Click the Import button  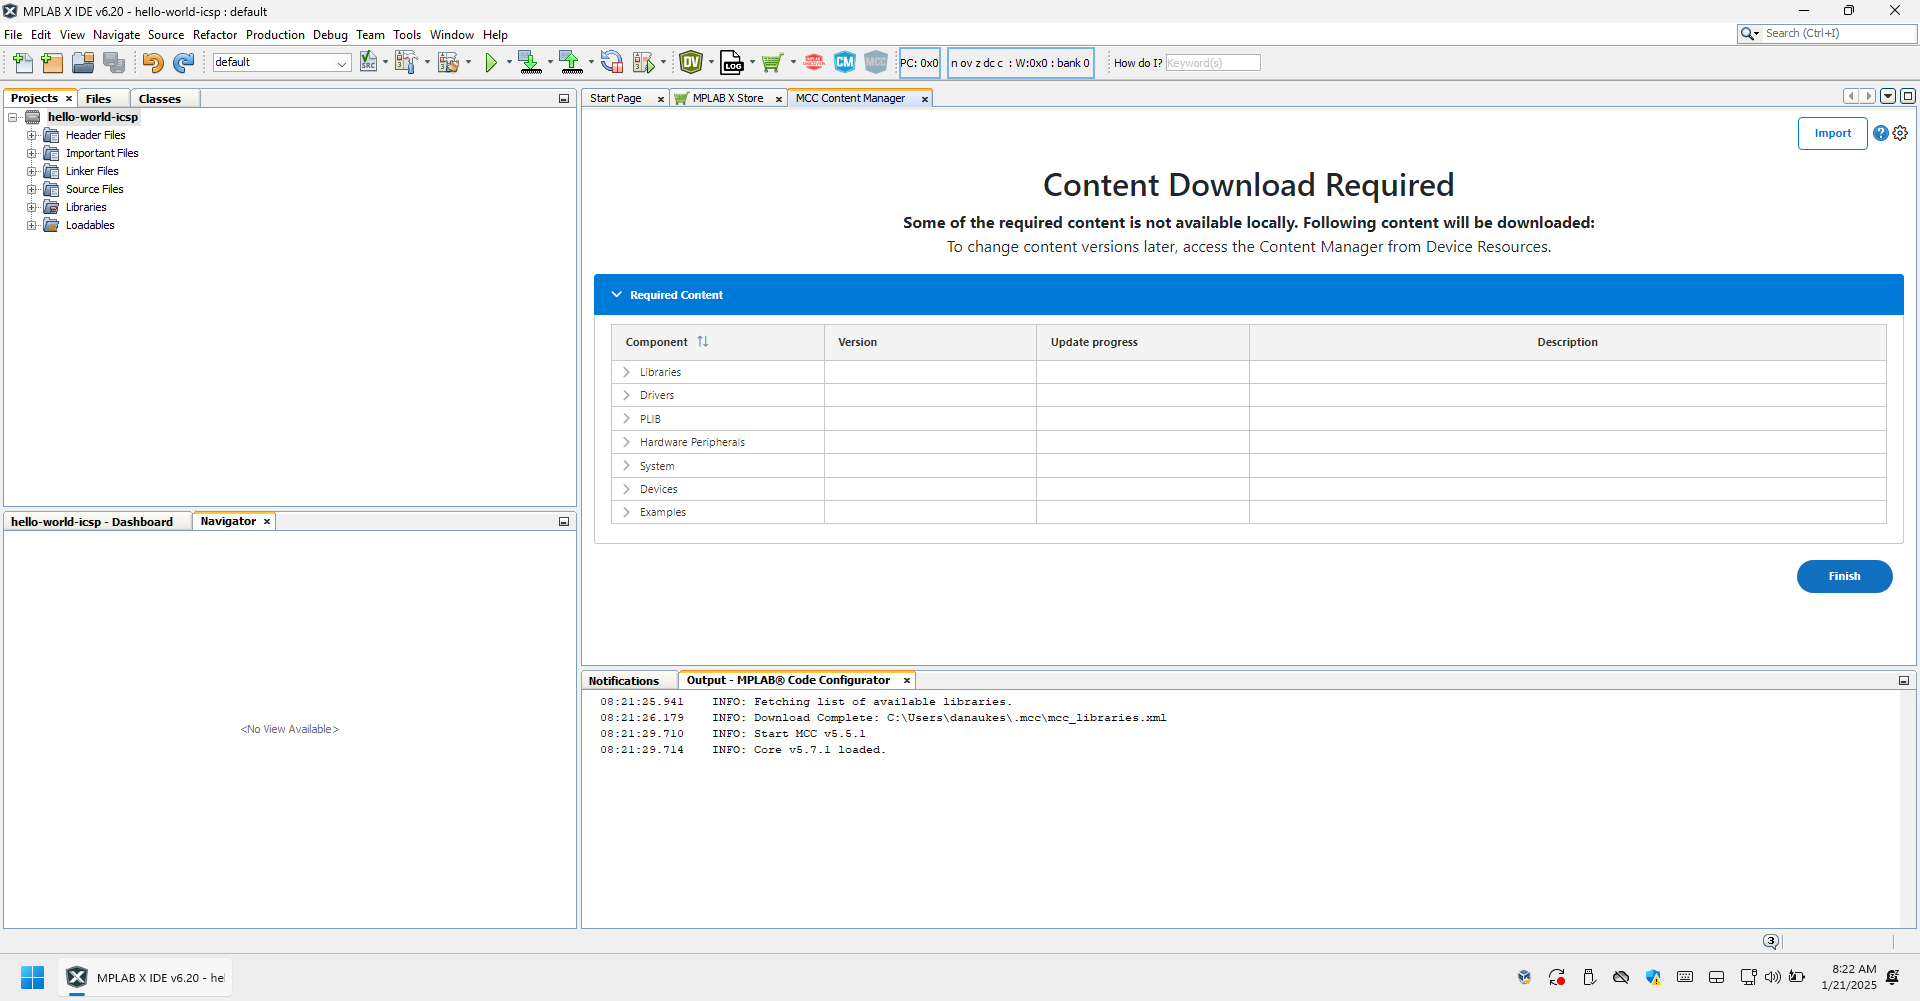(1832, 133)
